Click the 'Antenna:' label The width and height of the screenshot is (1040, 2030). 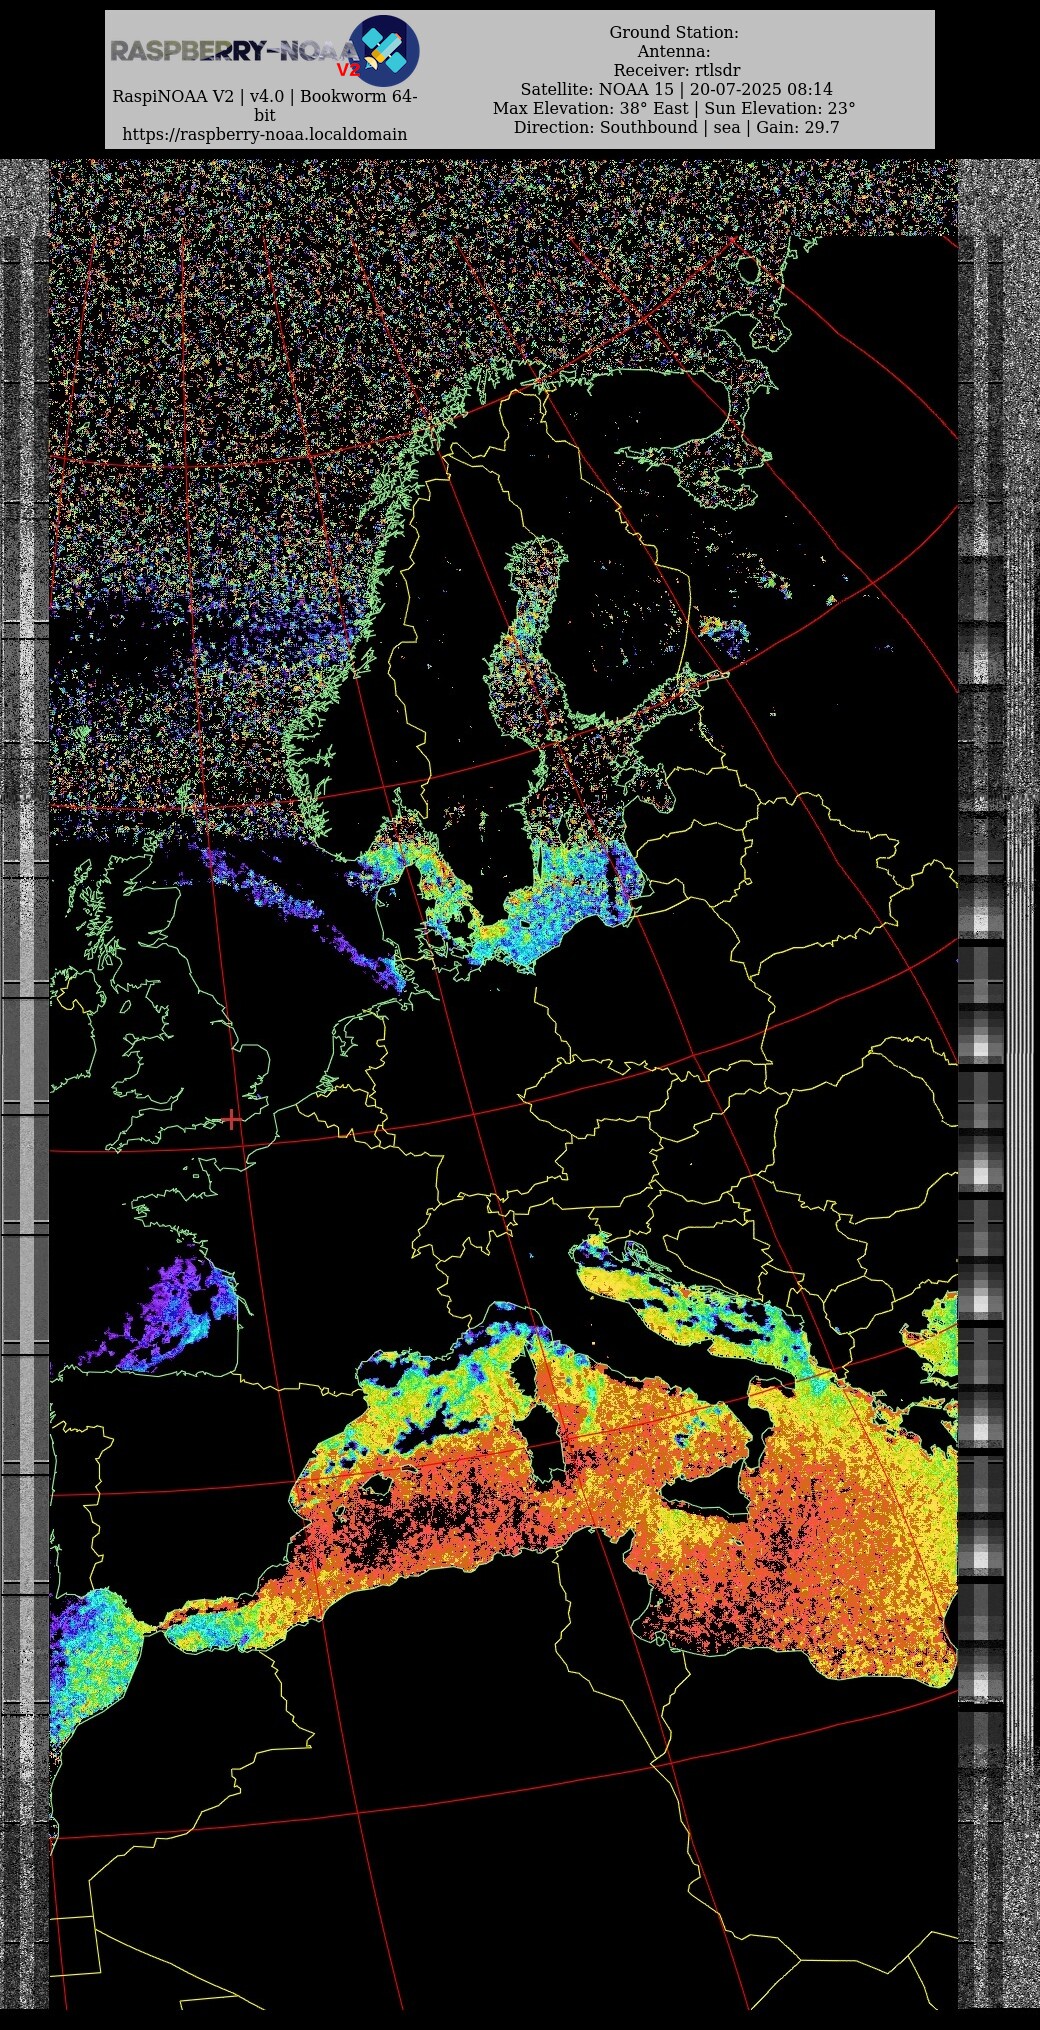tap(674, 51)
